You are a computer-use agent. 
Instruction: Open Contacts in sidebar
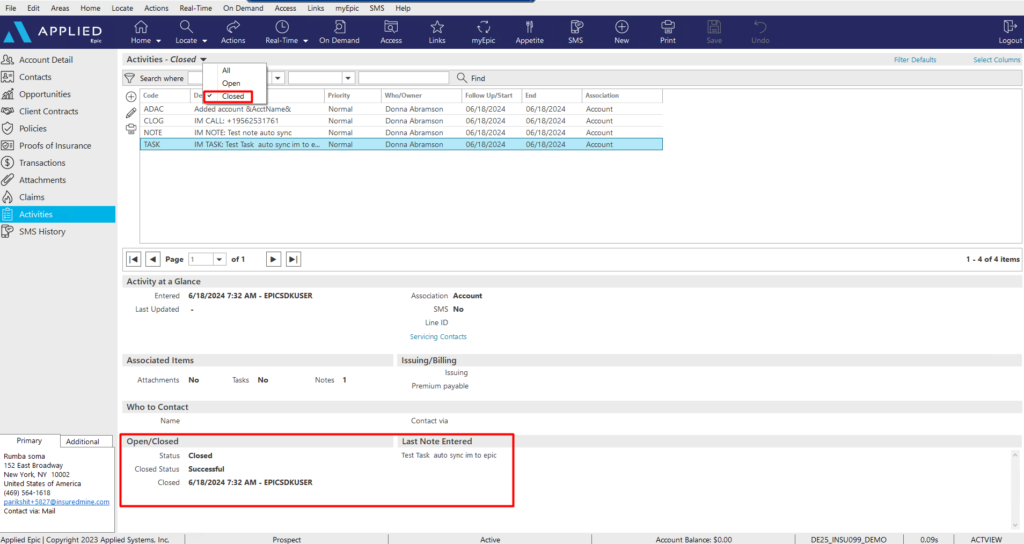point(35,77)
